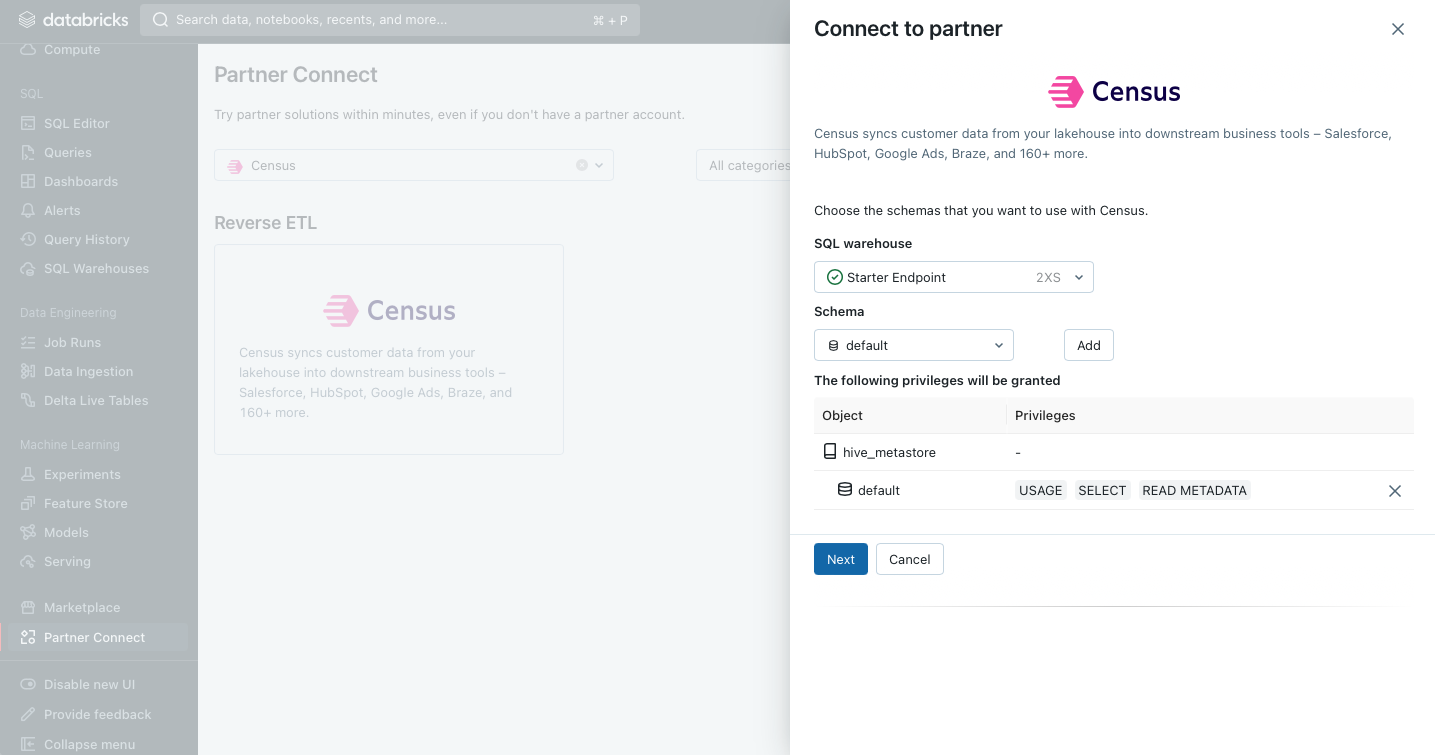Viewport: 1435px width, 755px height.
Task: Click Collapse menu text
Action: click(90, 744)
